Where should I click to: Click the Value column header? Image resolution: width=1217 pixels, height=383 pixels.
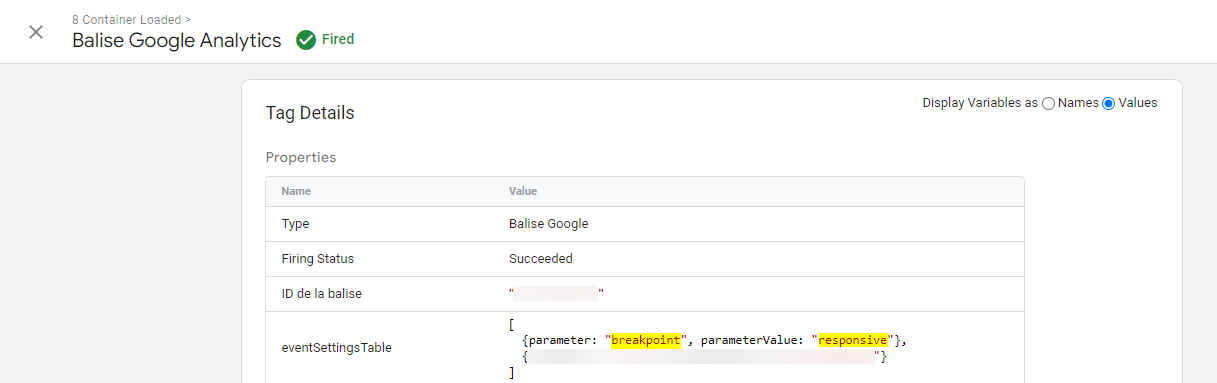tap(524, 191)
